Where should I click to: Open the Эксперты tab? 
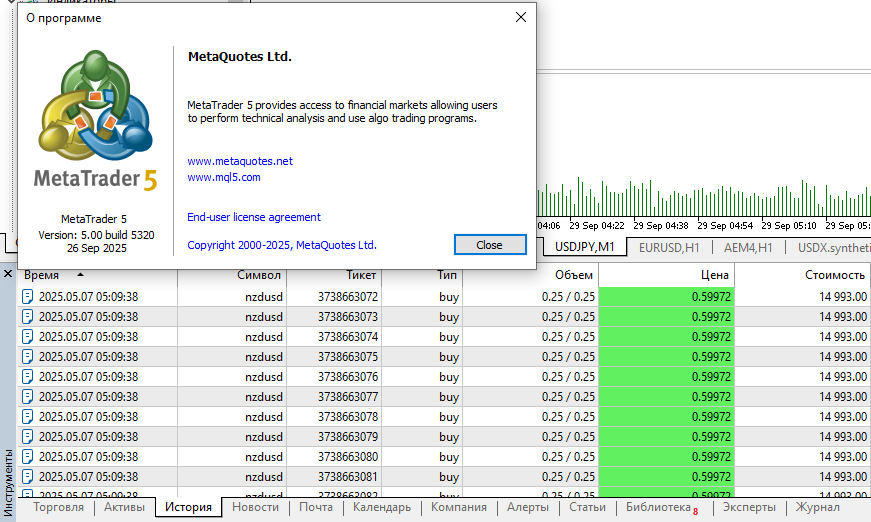click(749, 507)
